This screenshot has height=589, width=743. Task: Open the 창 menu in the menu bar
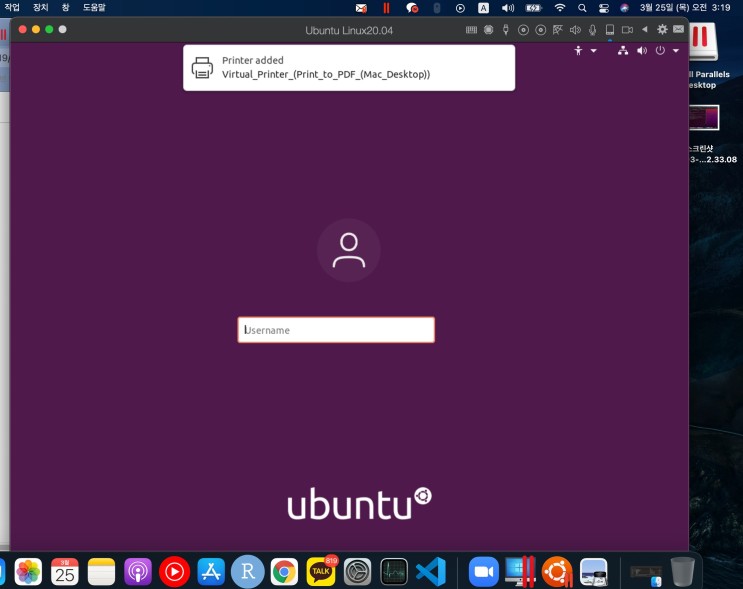coord(65,8)
